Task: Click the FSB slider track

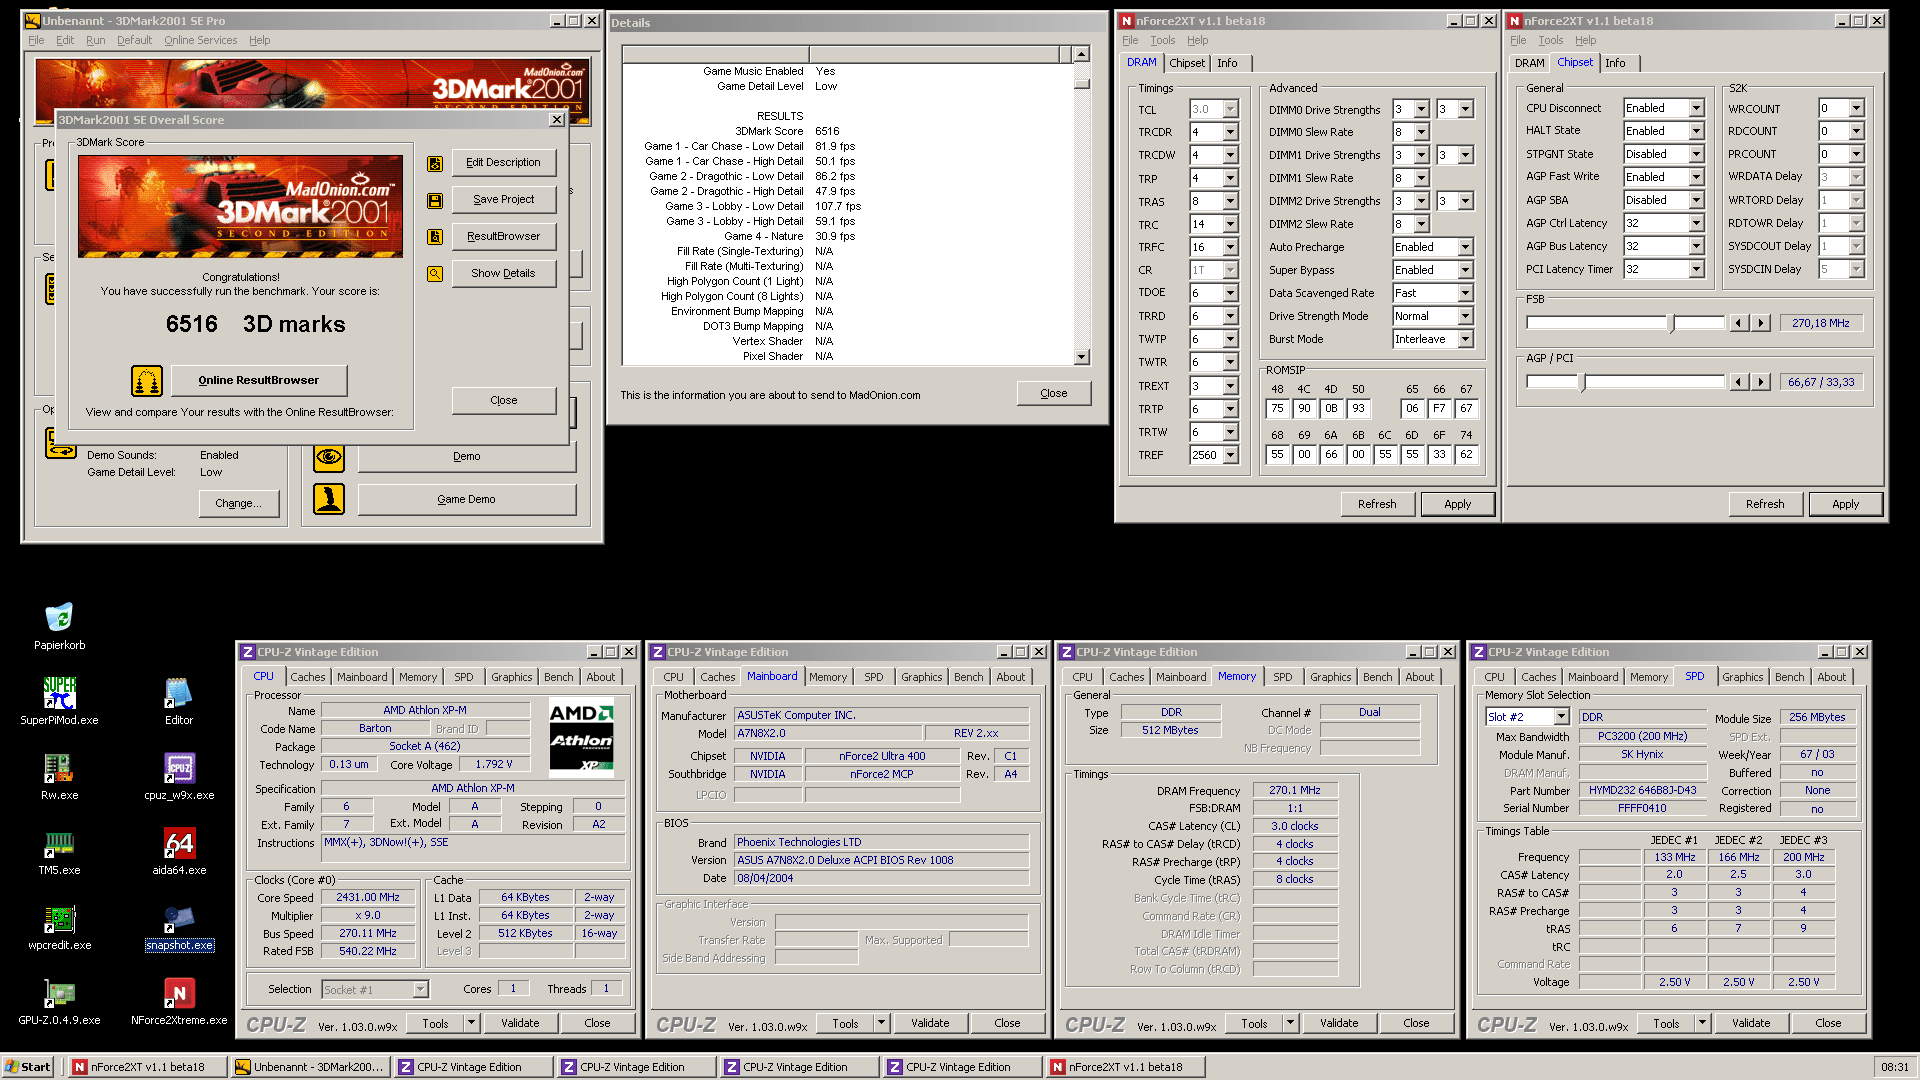Action: pos(1625,323)
